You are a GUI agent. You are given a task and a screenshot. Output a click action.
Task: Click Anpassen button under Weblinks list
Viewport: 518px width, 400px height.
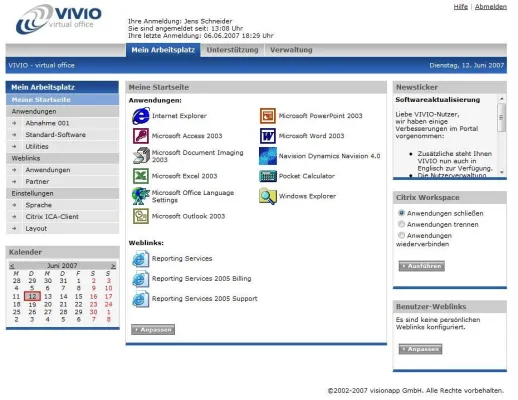point(153,329)
